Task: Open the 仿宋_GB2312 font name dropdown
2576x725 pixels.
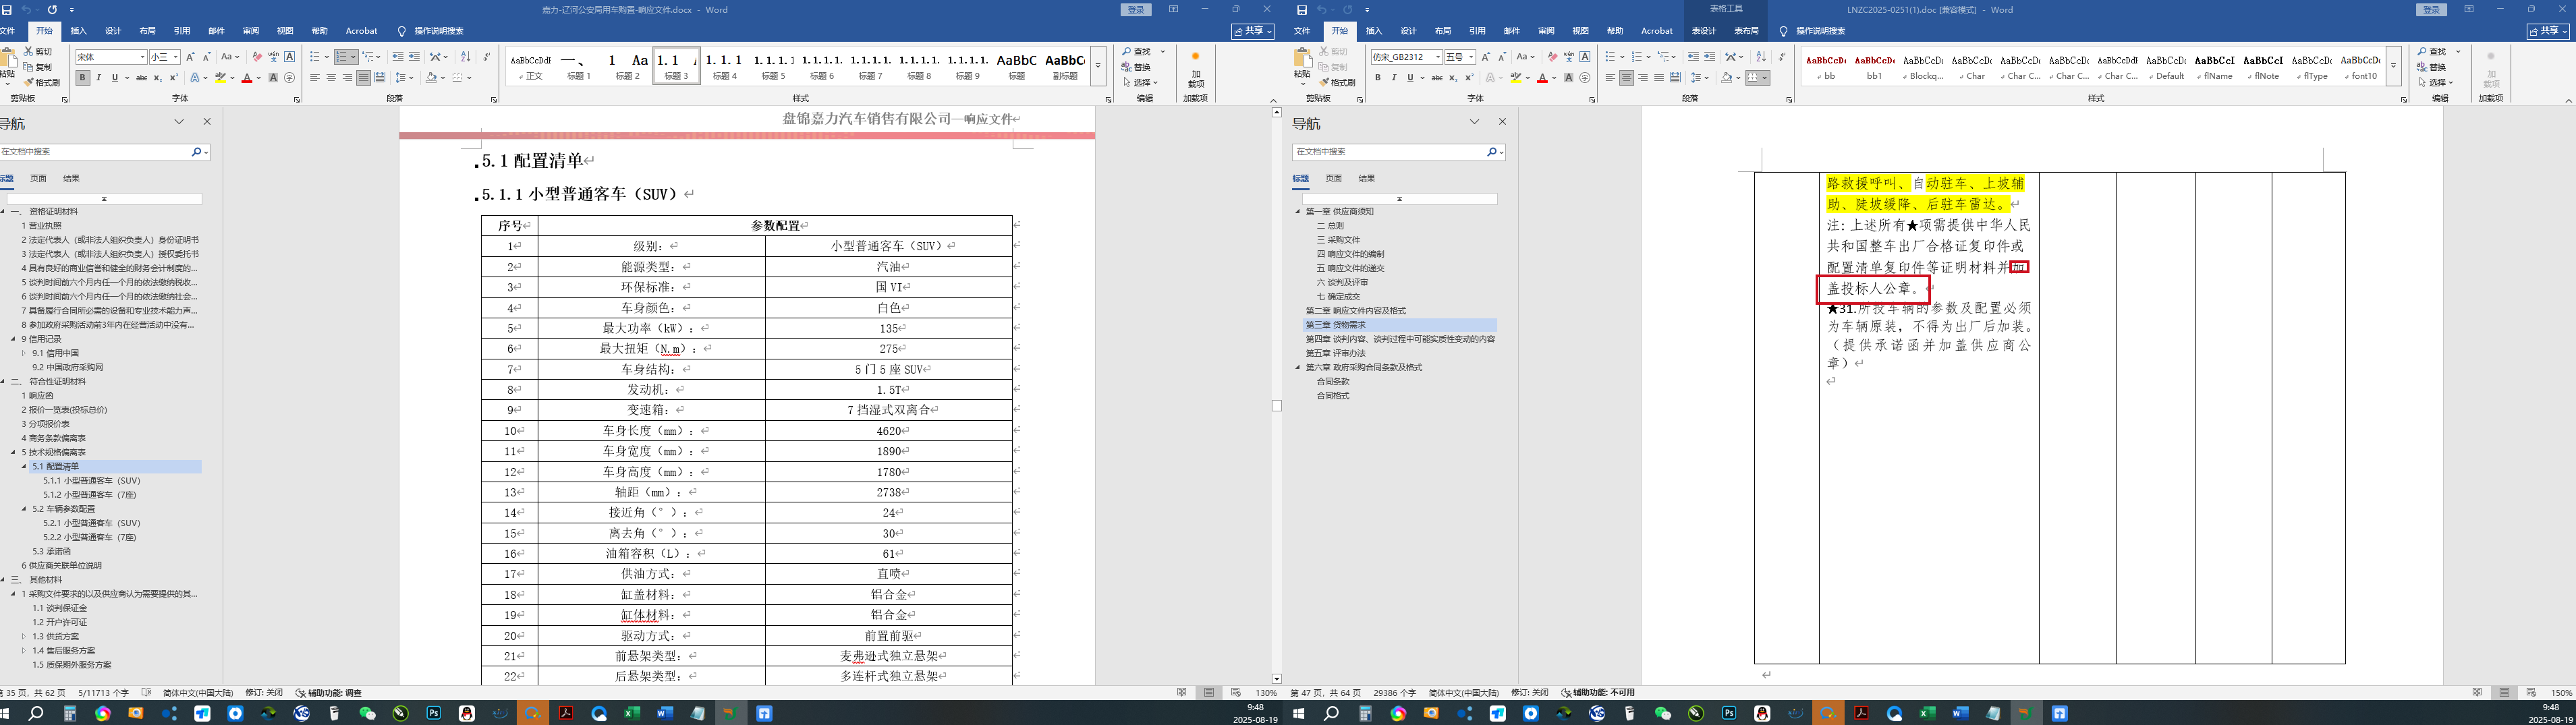Action: (x=1438, y=57)
